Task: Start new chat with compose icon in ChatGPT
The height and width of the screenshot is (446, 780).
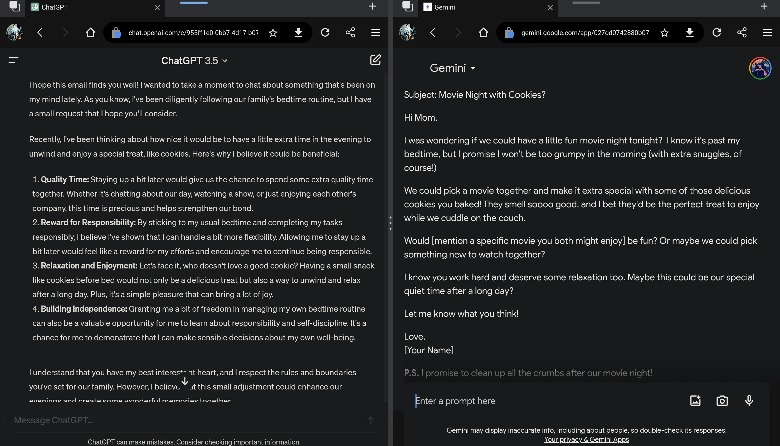Action: pyautogui.click(x=375, y=60)
